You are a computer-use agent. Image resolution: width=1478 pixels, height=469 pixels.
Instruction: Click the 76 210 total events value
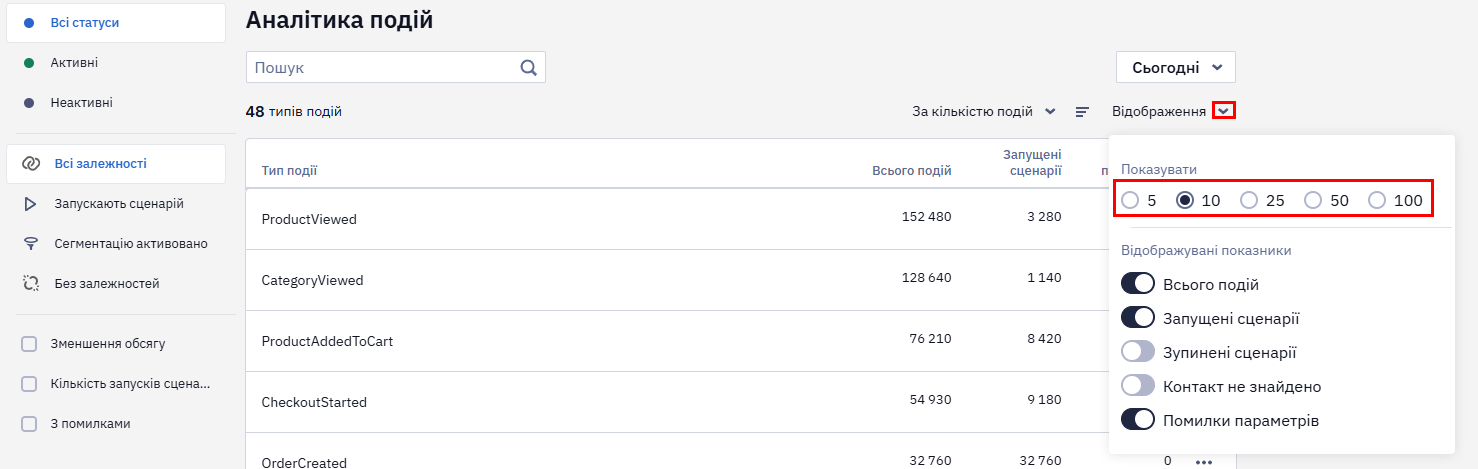pos(931,339)
